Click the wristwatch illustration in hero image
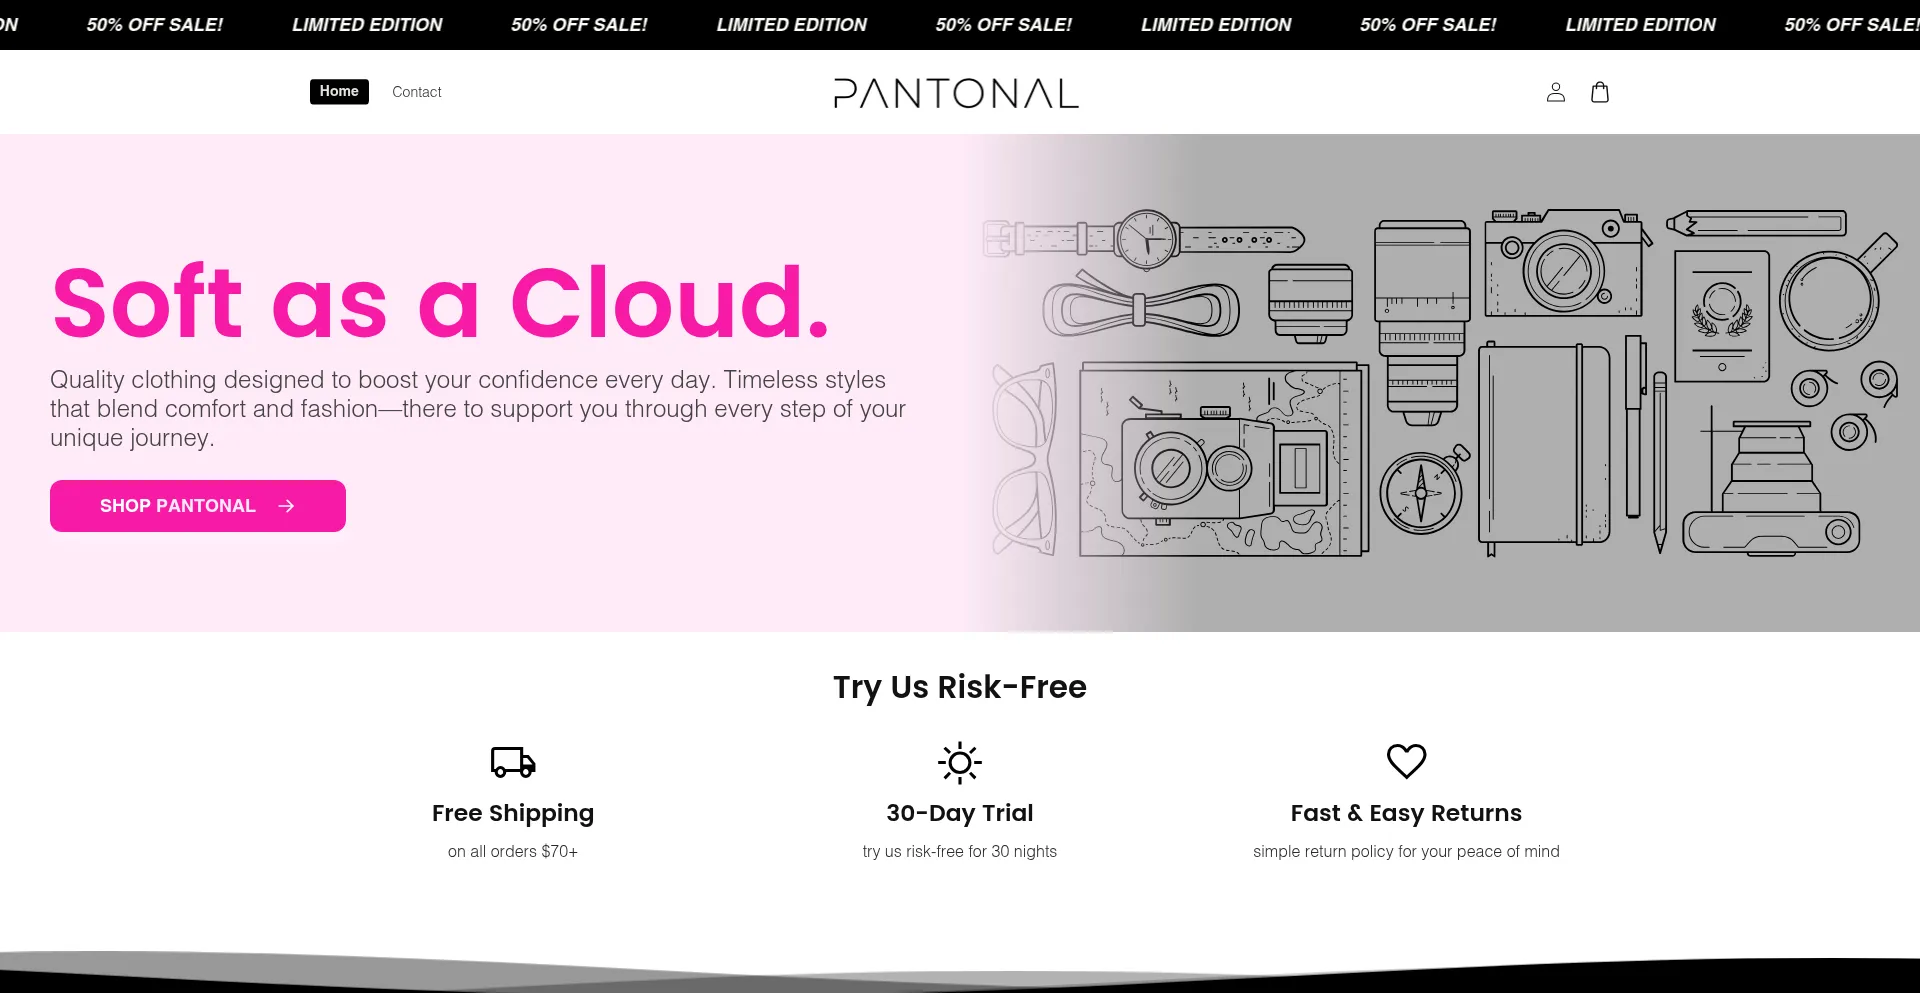 point(1144,240)
